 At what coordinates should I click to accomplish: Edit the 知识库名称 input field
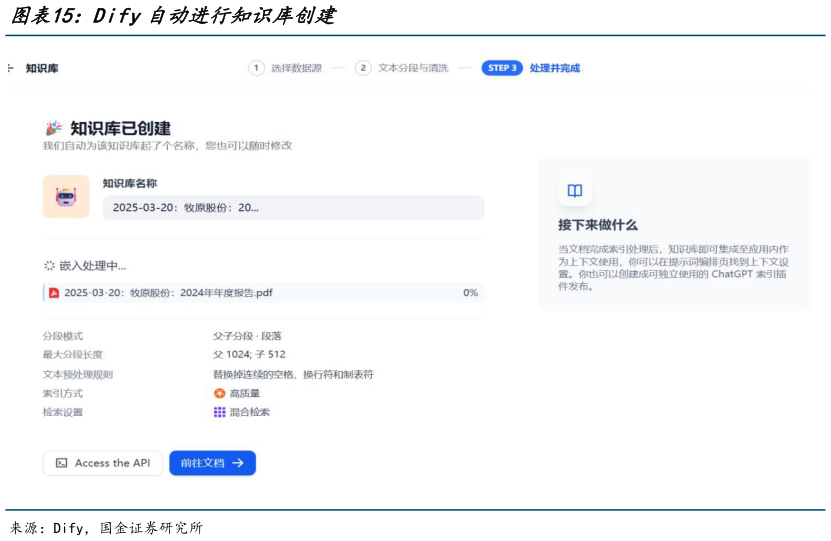point(293,208)
